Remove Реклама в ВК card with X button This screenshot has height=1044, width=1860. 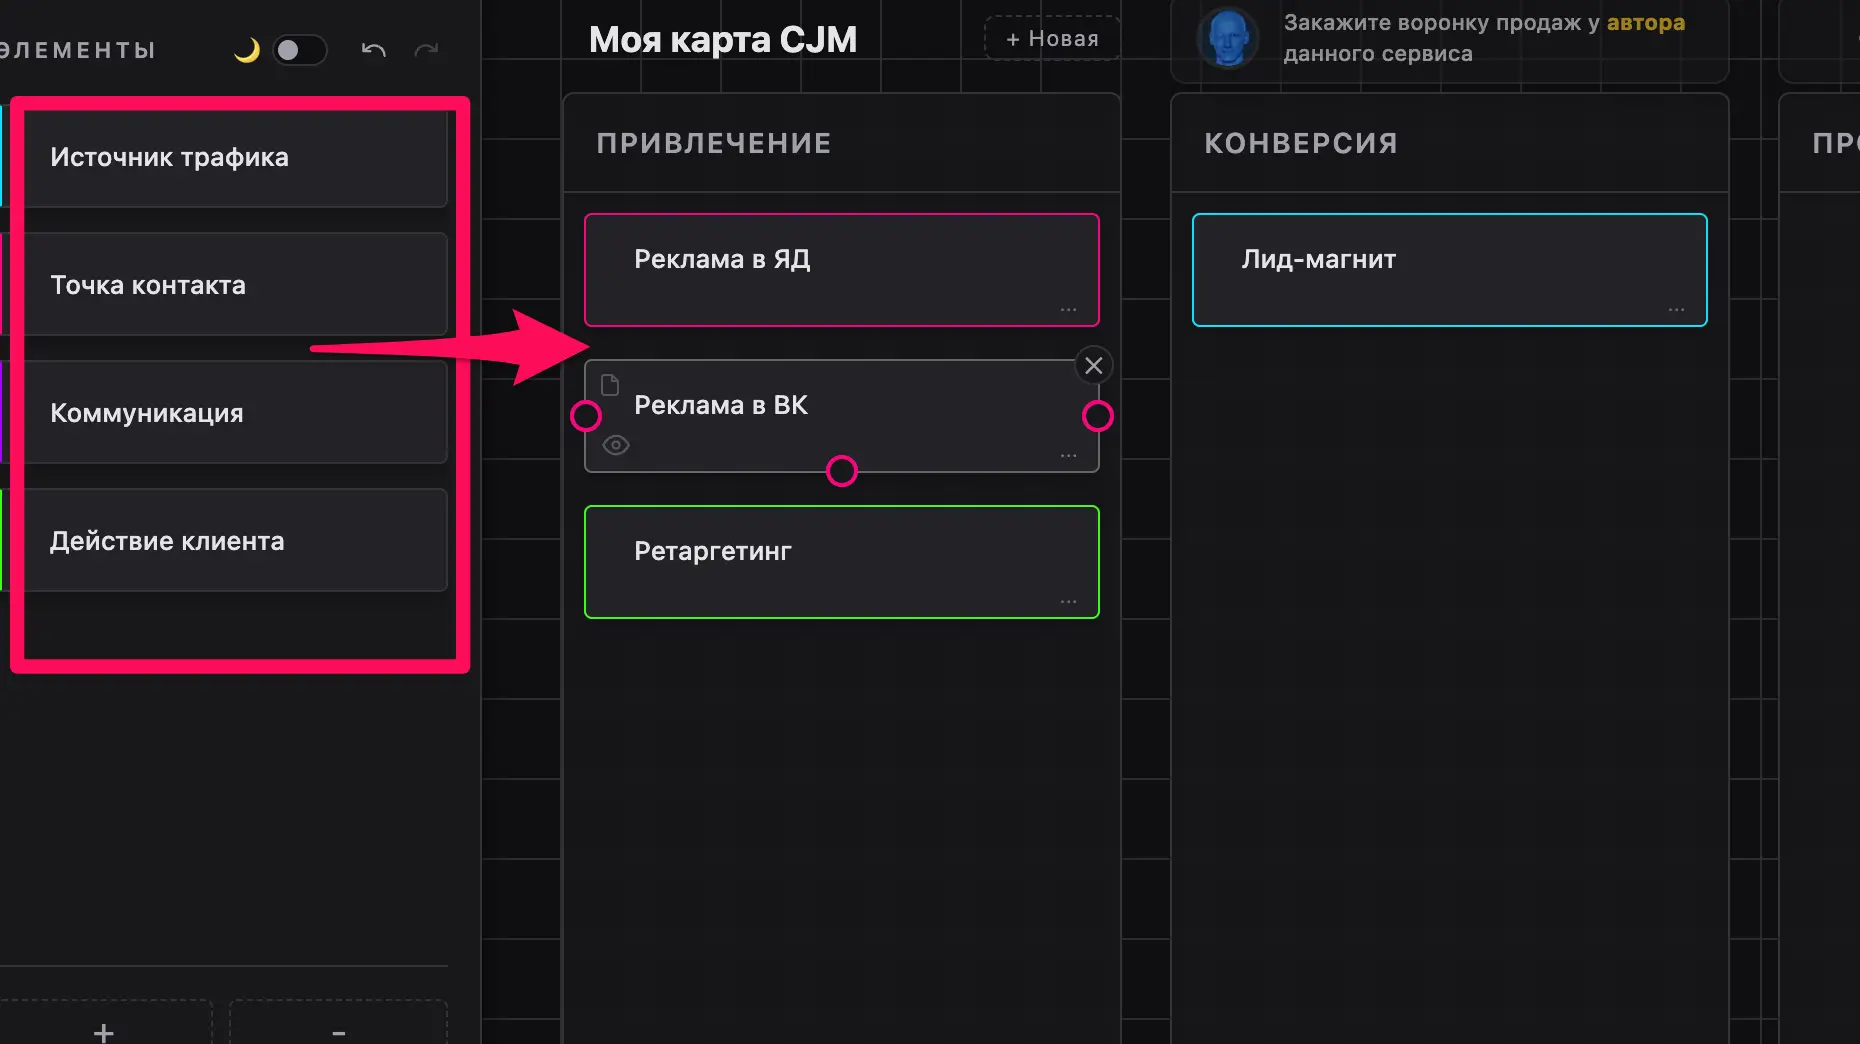[1094, 366]
